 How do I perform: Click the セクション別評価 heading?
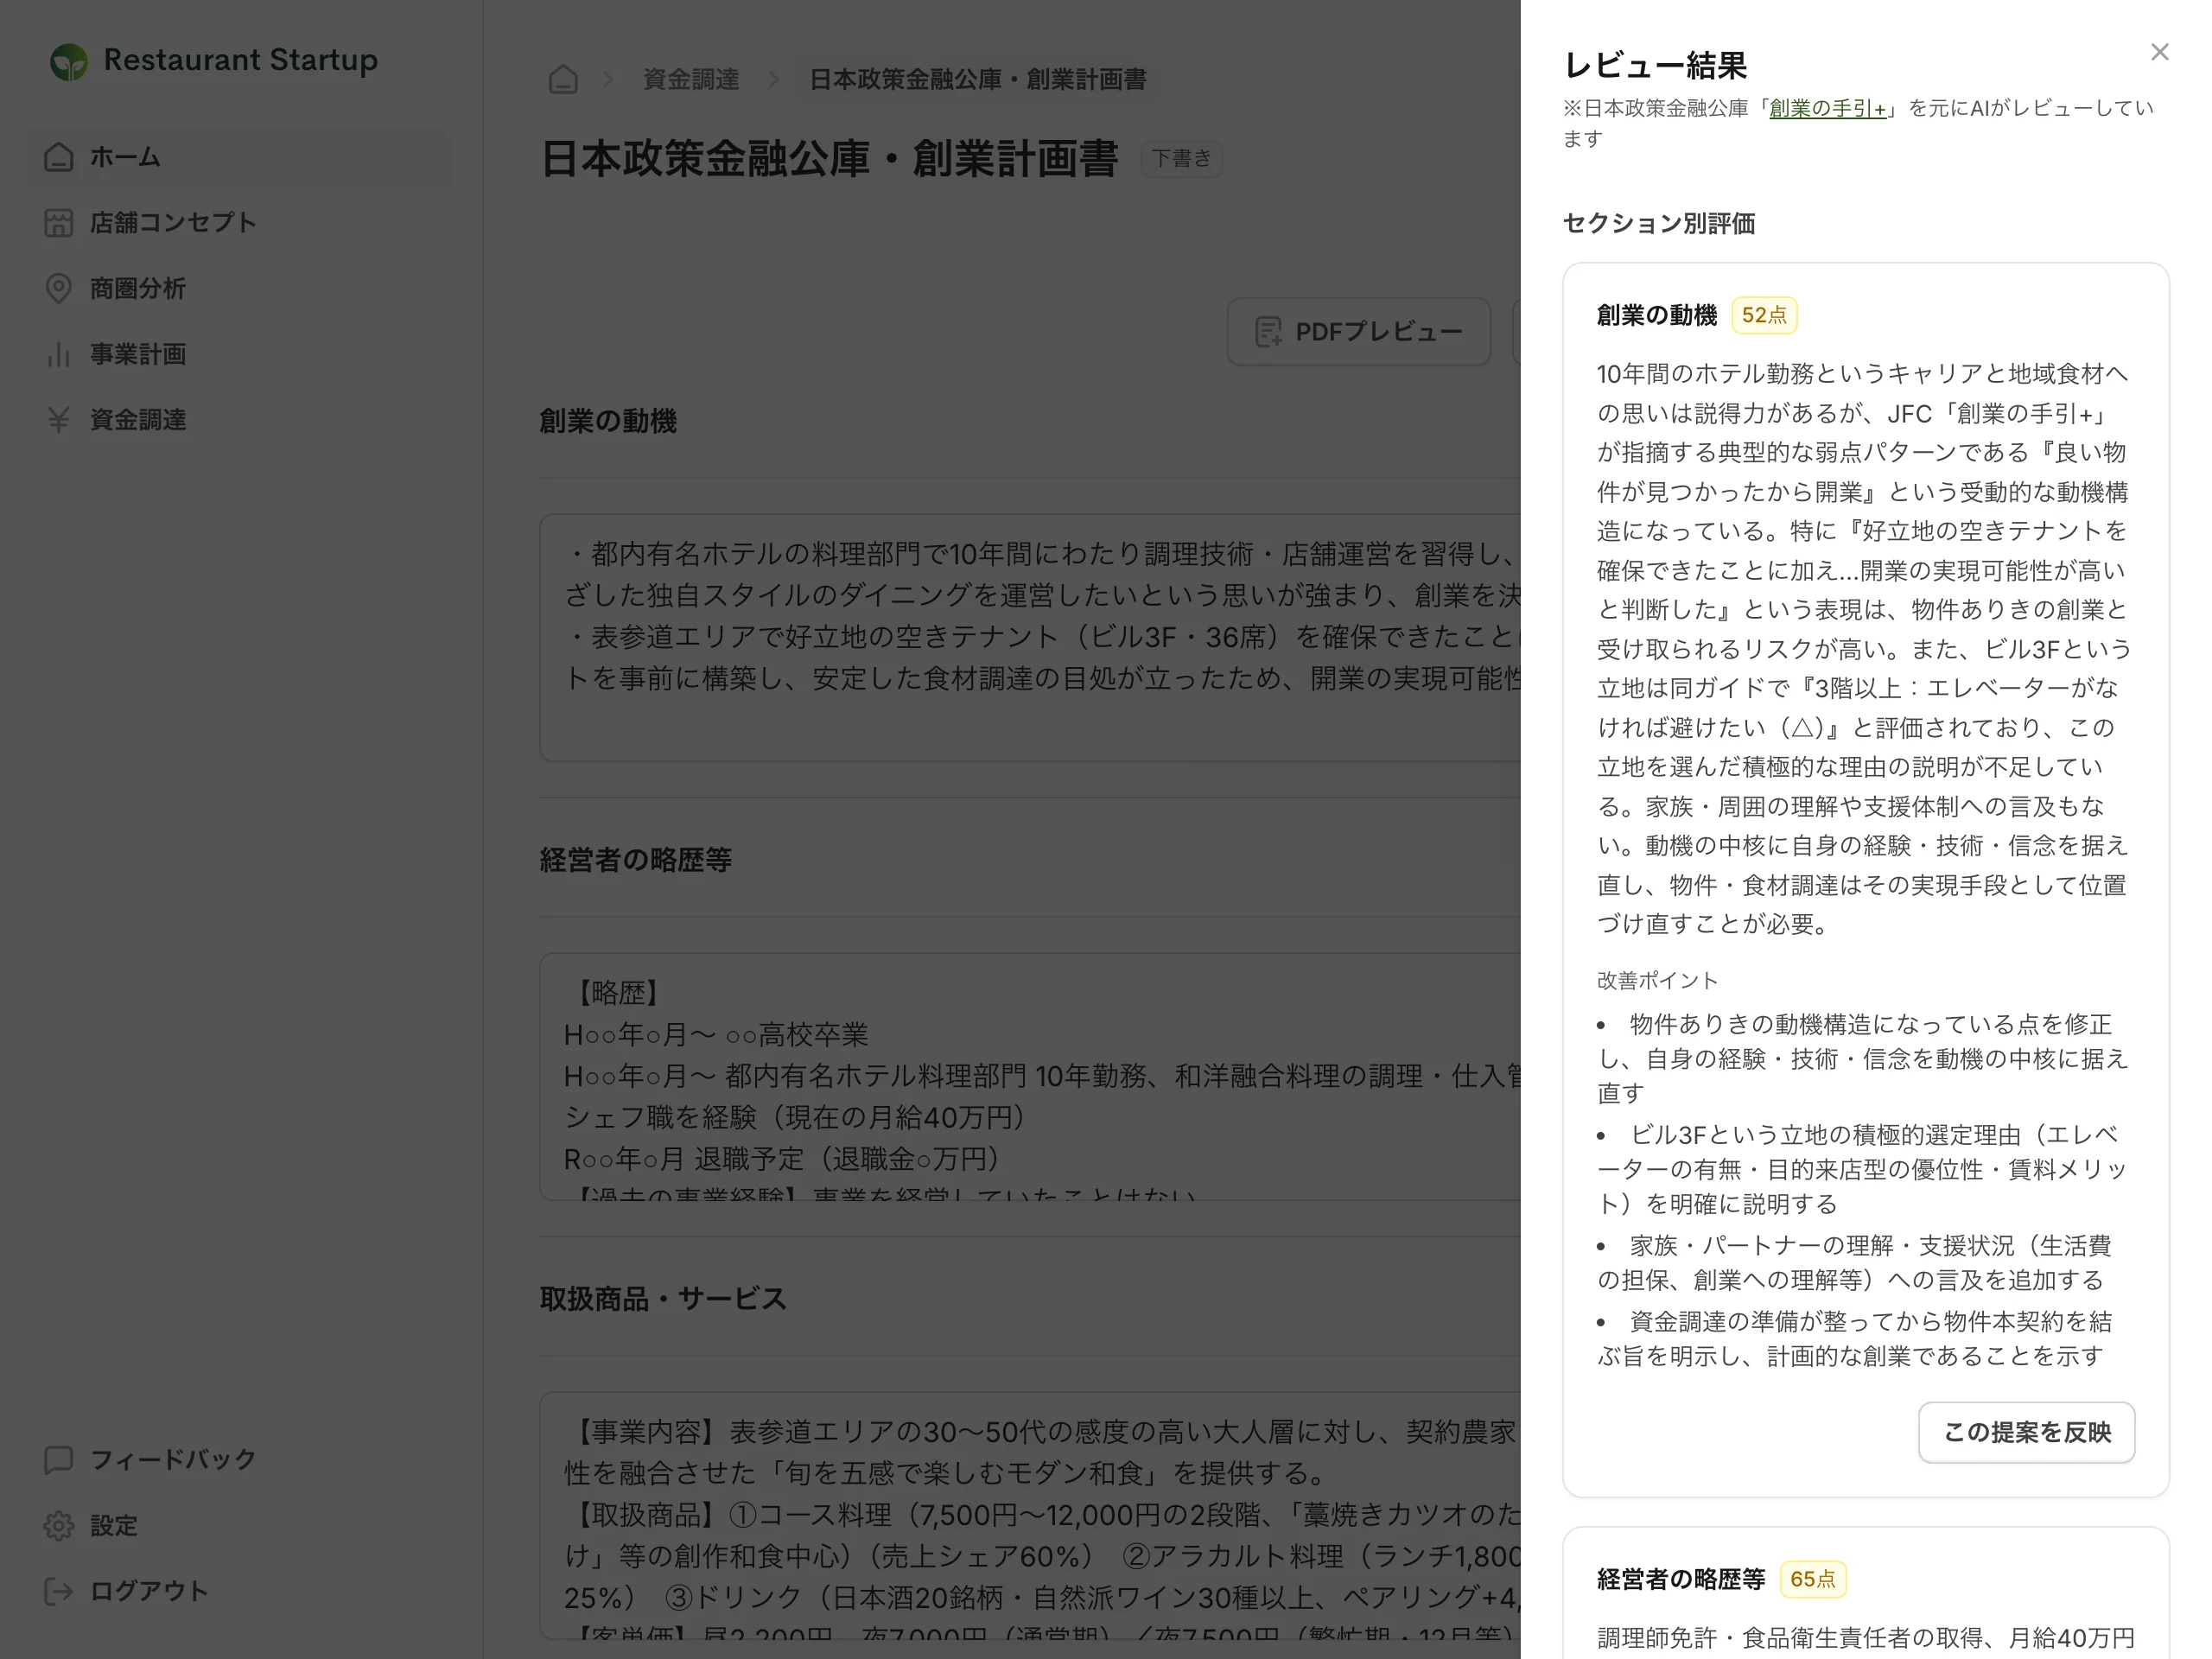[x=1659, y=223]
